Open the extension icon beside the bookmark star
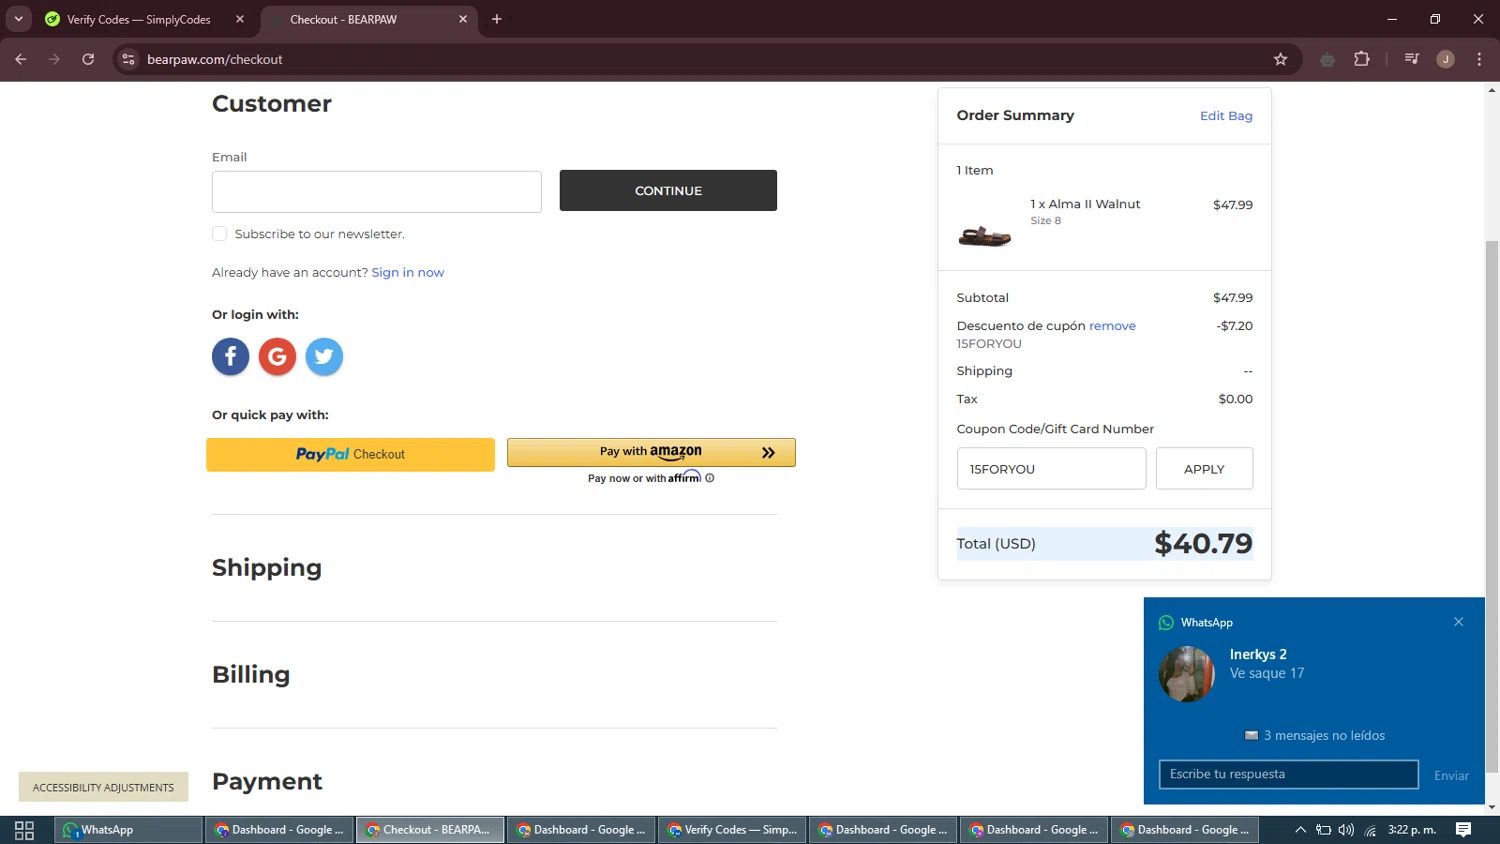 (1327, 59)
